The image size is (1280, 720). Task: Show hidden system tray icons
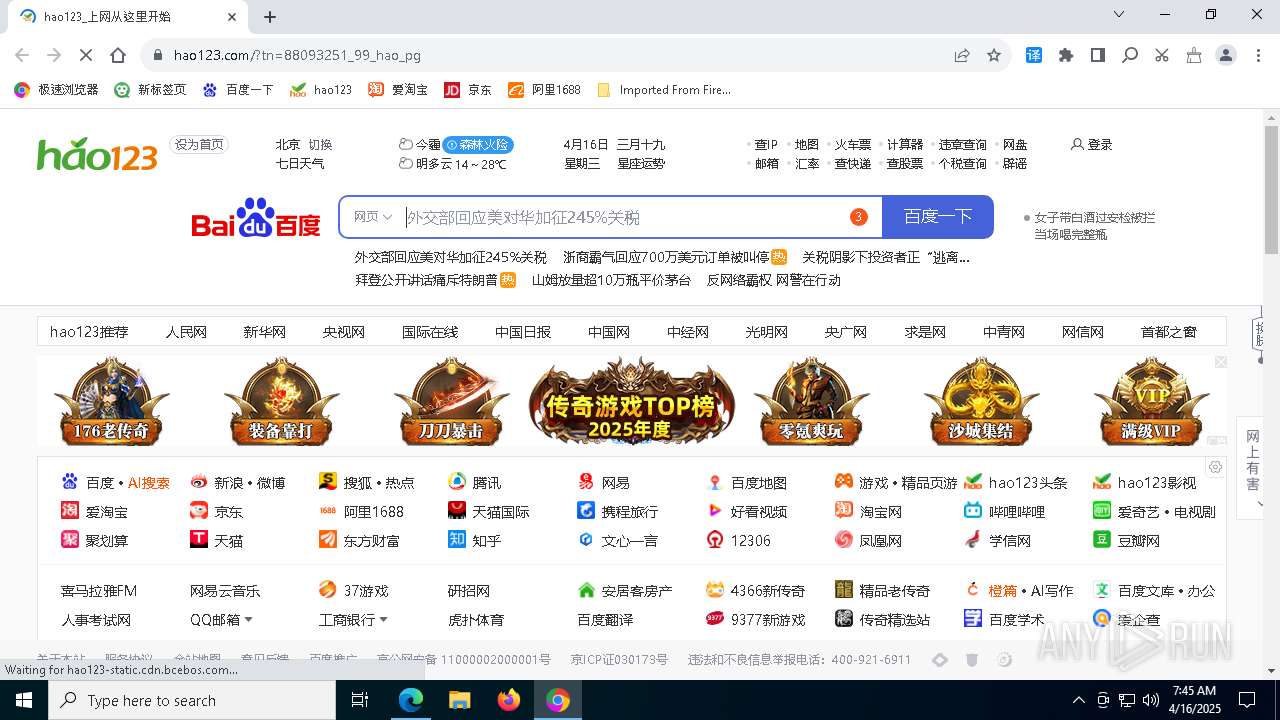pyautogui.click(x=1078, y=700)
